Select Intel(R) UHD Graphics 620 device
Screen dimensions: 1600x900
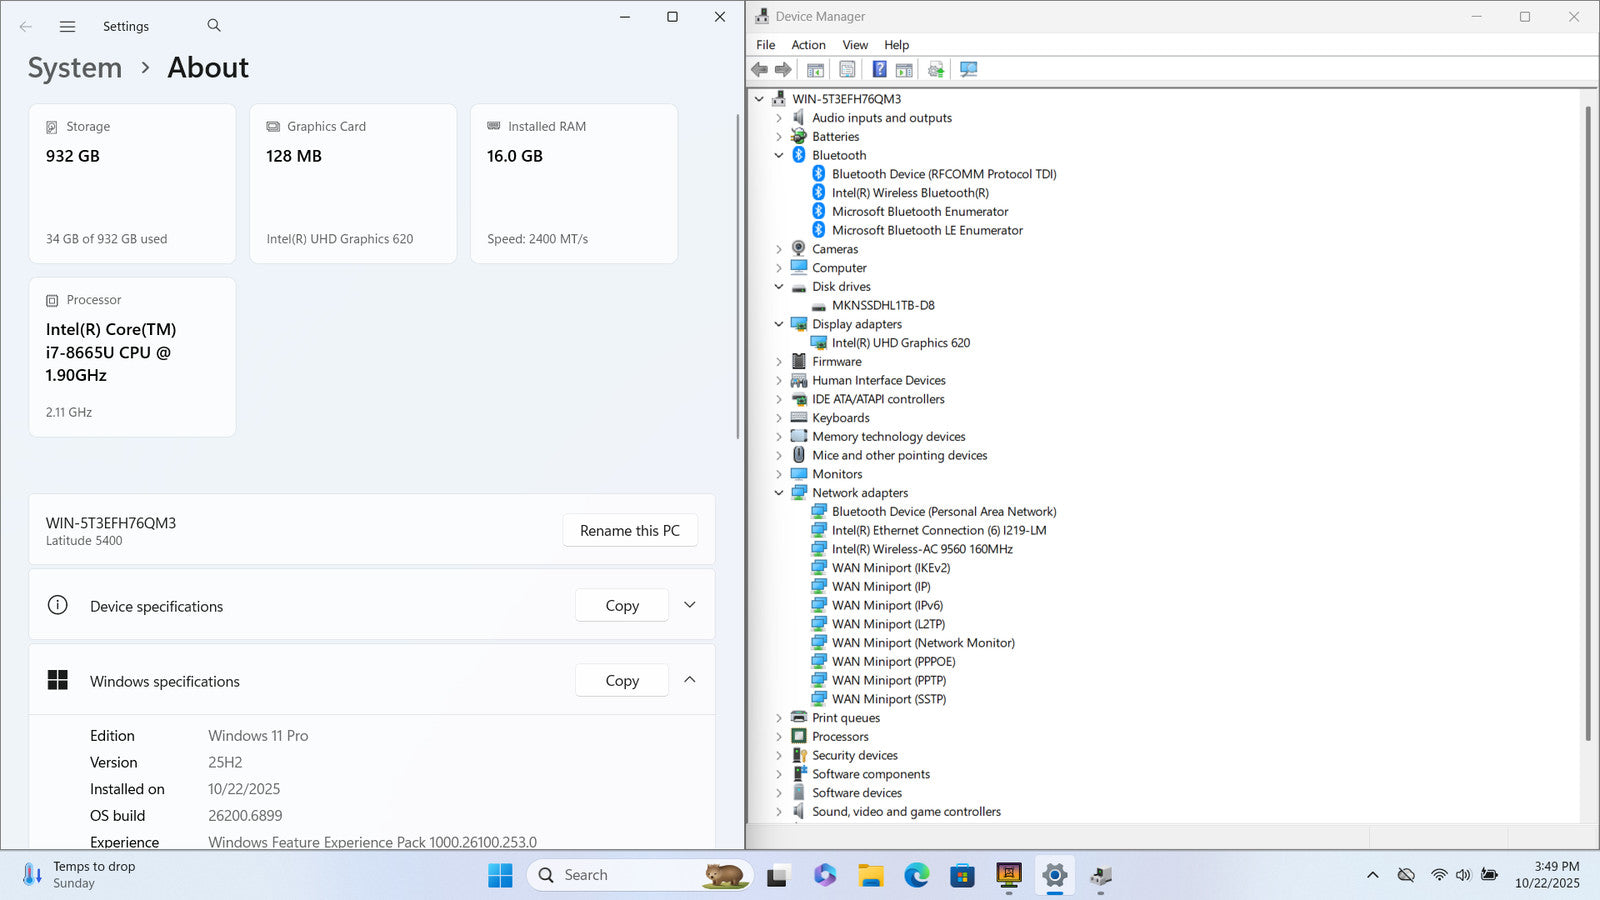click(900, 343)
